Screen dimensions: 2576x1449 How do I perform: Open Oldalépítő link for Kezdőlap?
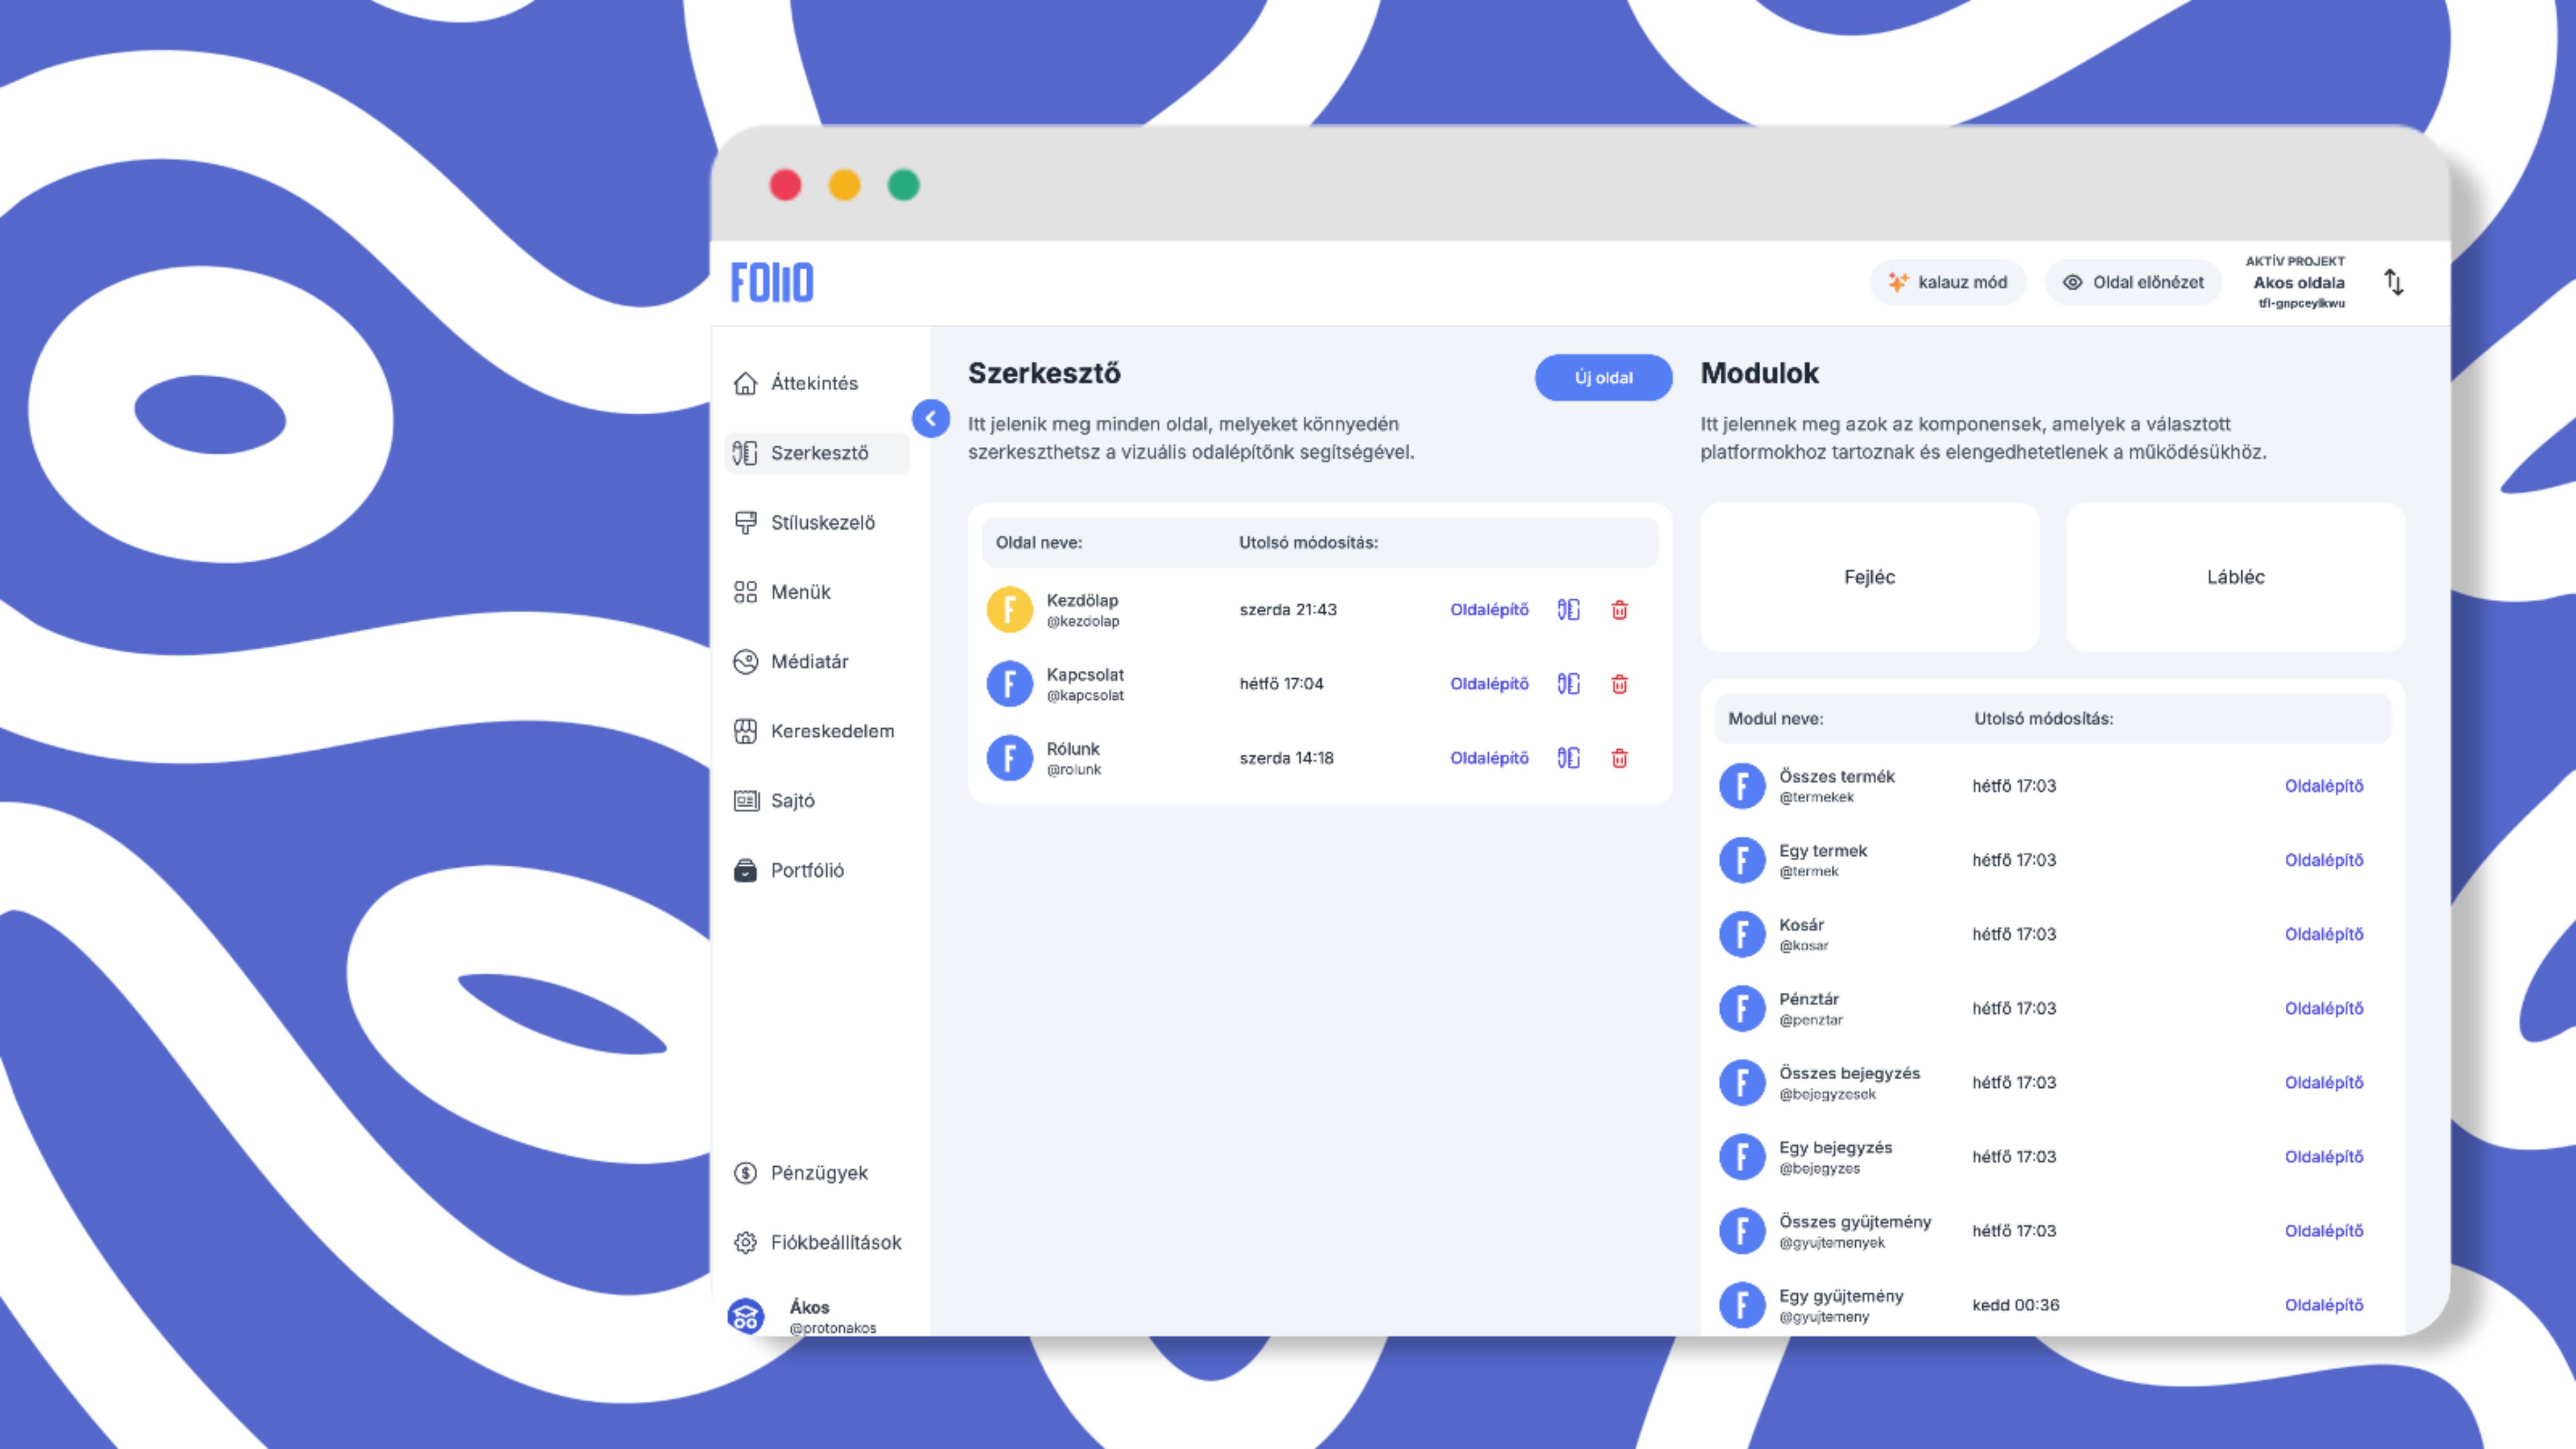[x=1489, y=610]
